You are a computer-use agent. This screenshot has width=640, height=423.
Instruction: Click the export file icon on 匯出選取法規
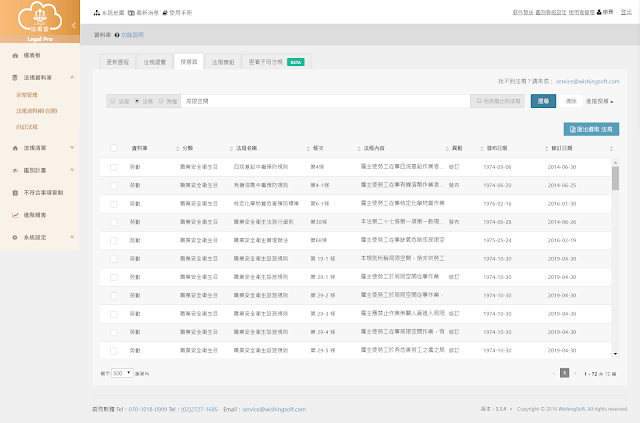coord(573,129)
